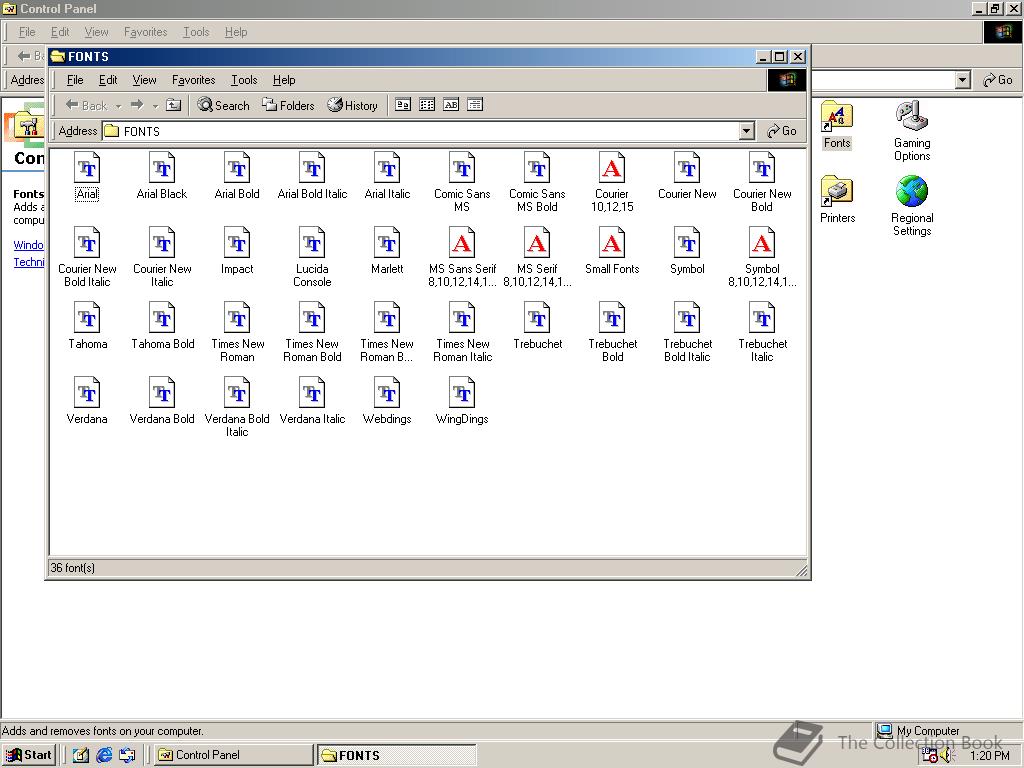Expand Control Panel address bar dropdown
The height and width of the screenshot is (768, 1024).
[962, 80]
